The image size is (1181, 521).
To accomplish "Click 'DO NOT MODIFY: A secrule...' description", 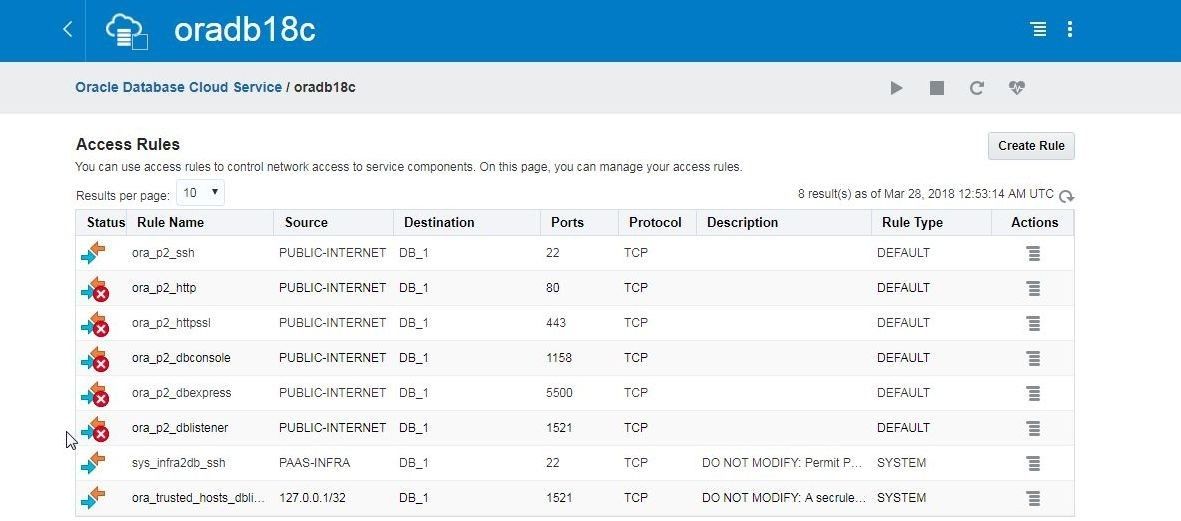I will point(784,498).
